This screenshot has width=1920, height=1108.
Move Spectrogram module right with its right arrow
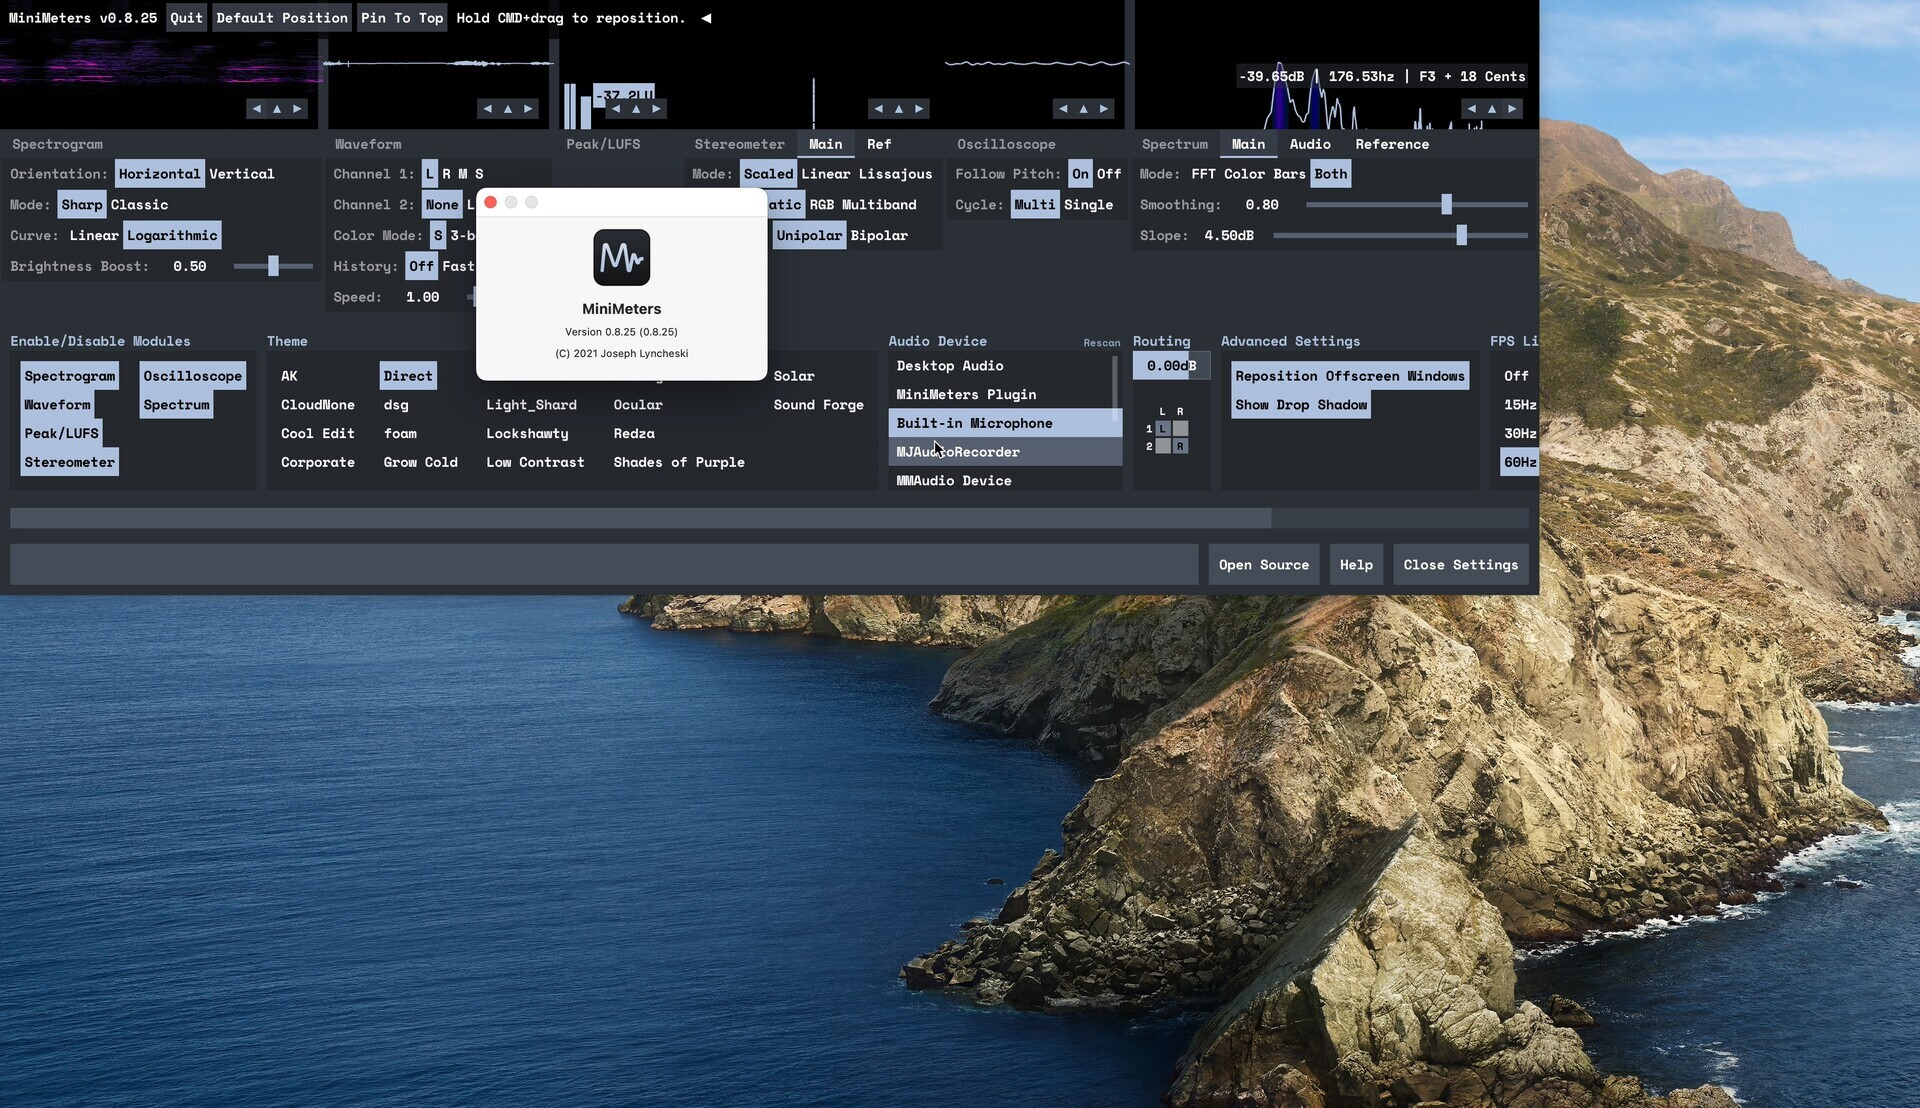pos(297,109)
